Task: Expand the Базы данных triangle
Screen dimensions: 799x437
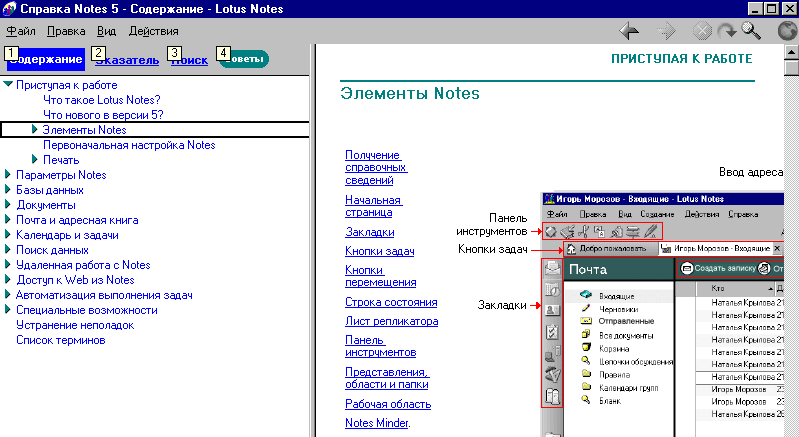Action: pos(8,189)
